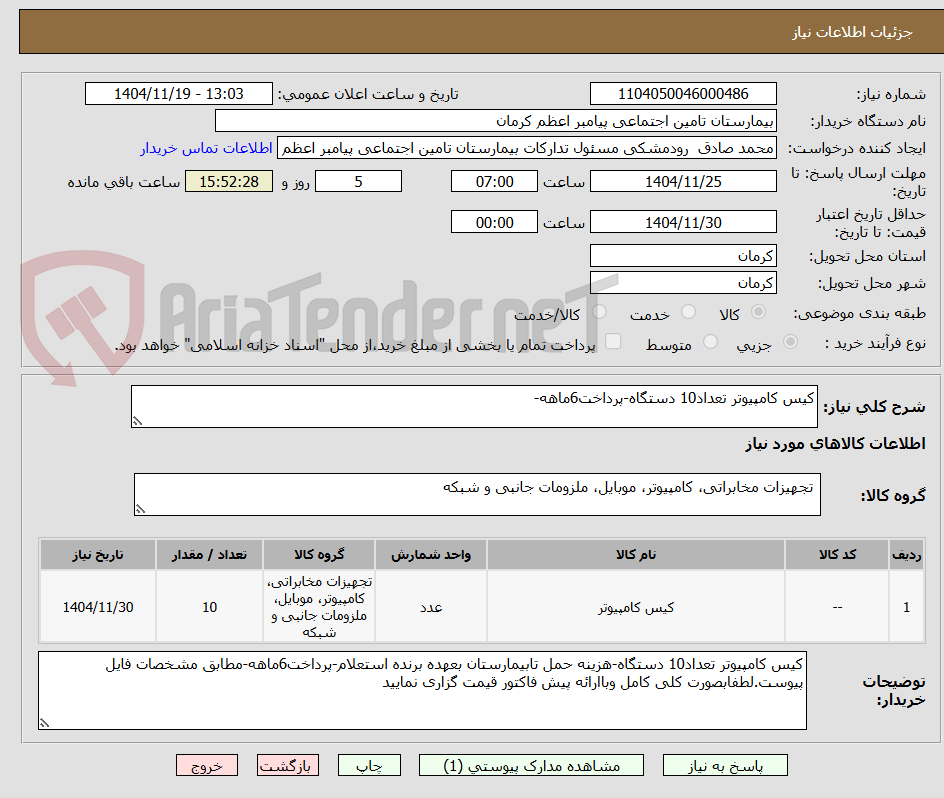Click the توضیحات خریدار label
Screen dimensions: 944x798
pos(894,690)
